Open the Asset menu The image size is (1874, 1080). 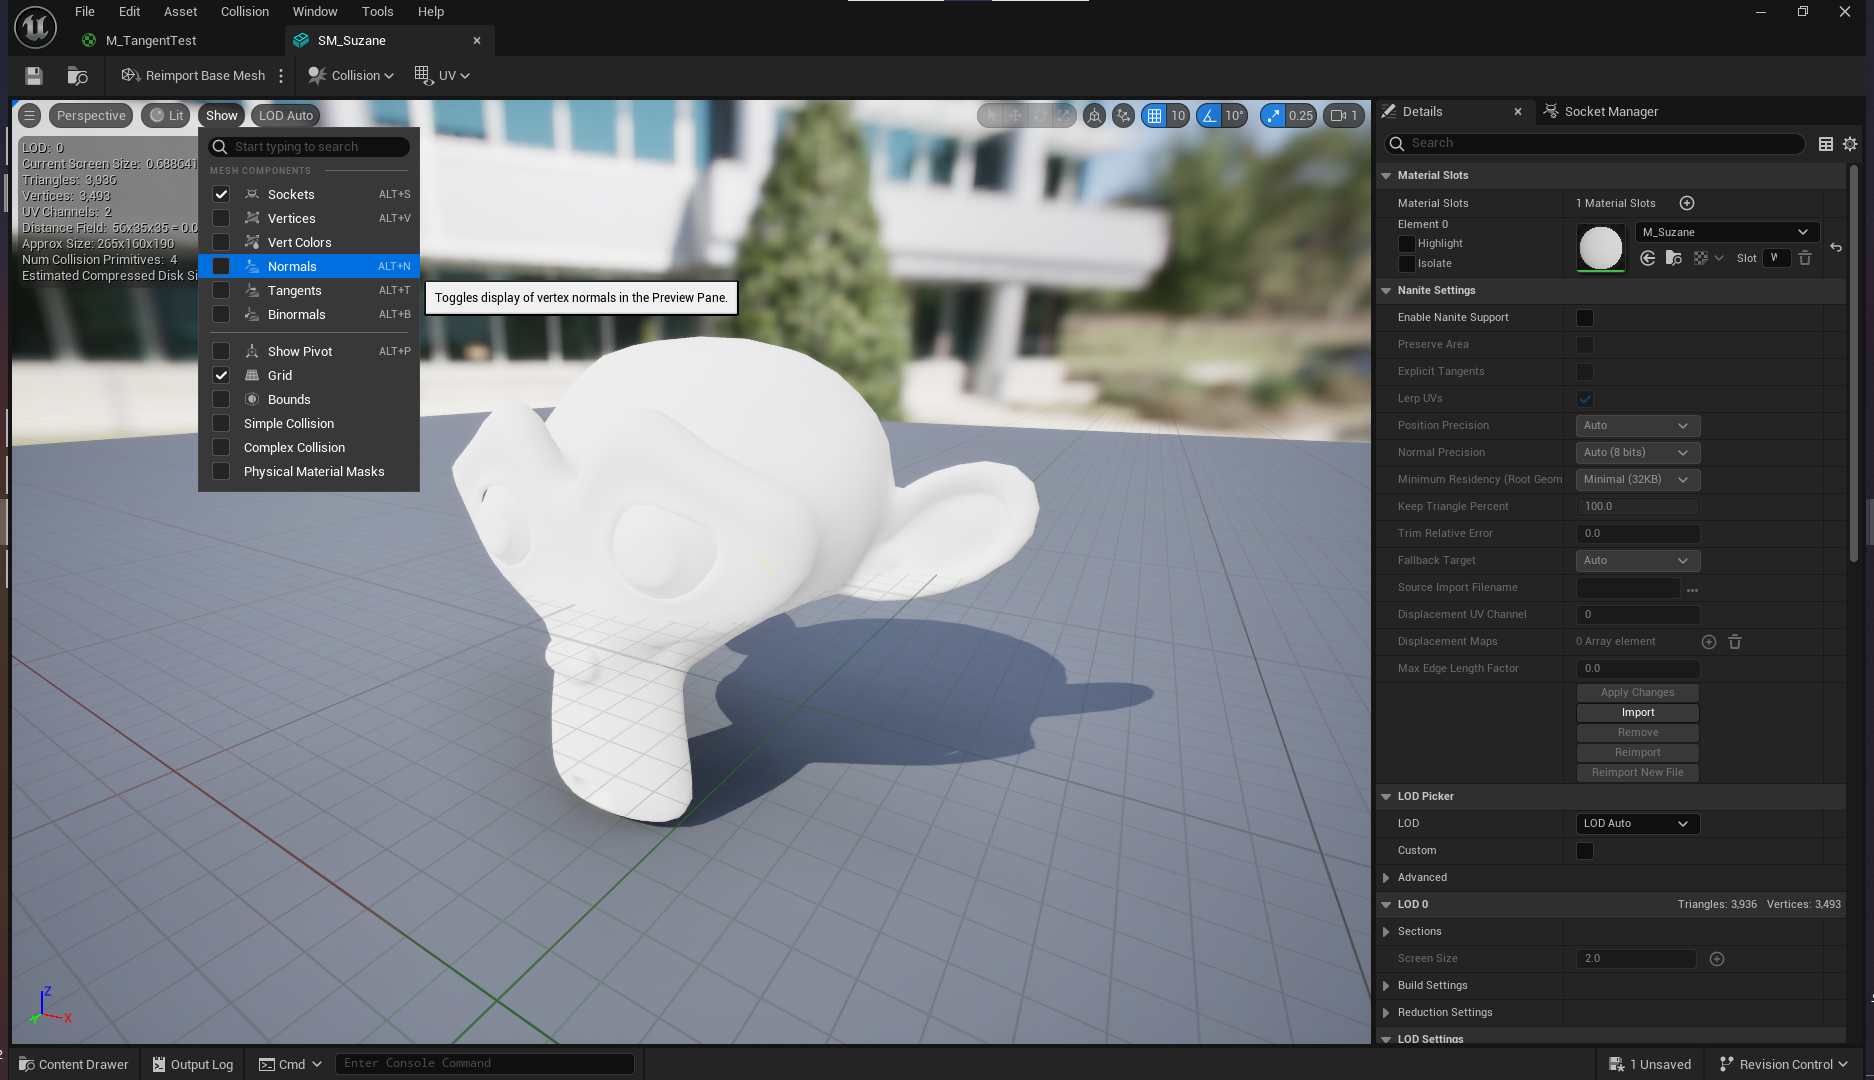(180, 12)
